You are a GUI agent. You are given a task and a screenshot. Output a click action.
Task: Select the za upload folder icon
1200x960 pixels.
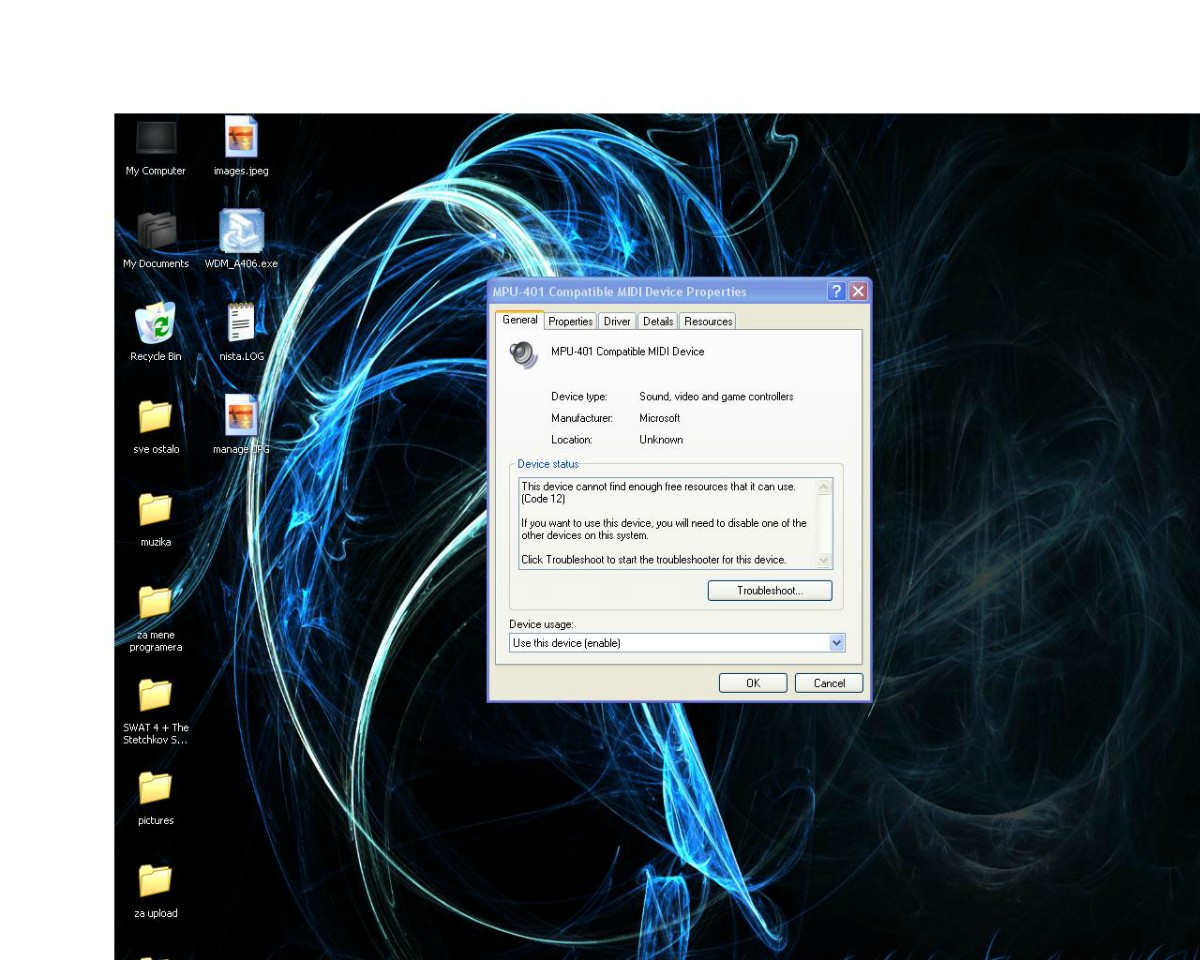click(156, 882)
